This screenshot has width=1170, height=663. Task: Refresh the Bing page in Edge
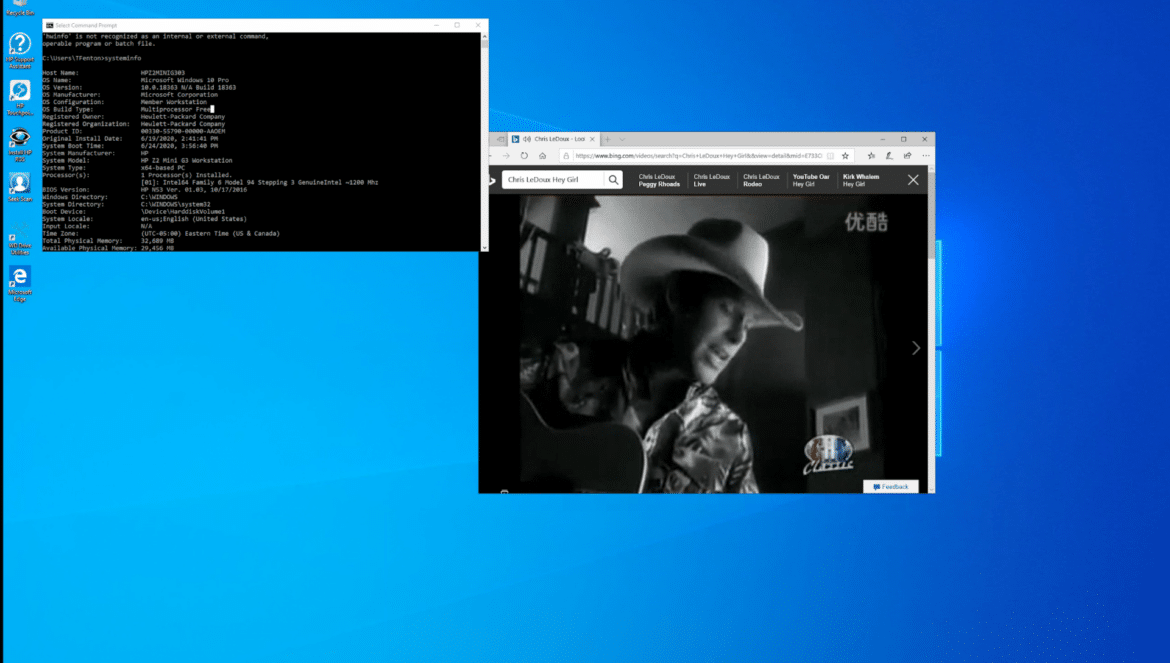pyautogui.click(x=525, y=156)
